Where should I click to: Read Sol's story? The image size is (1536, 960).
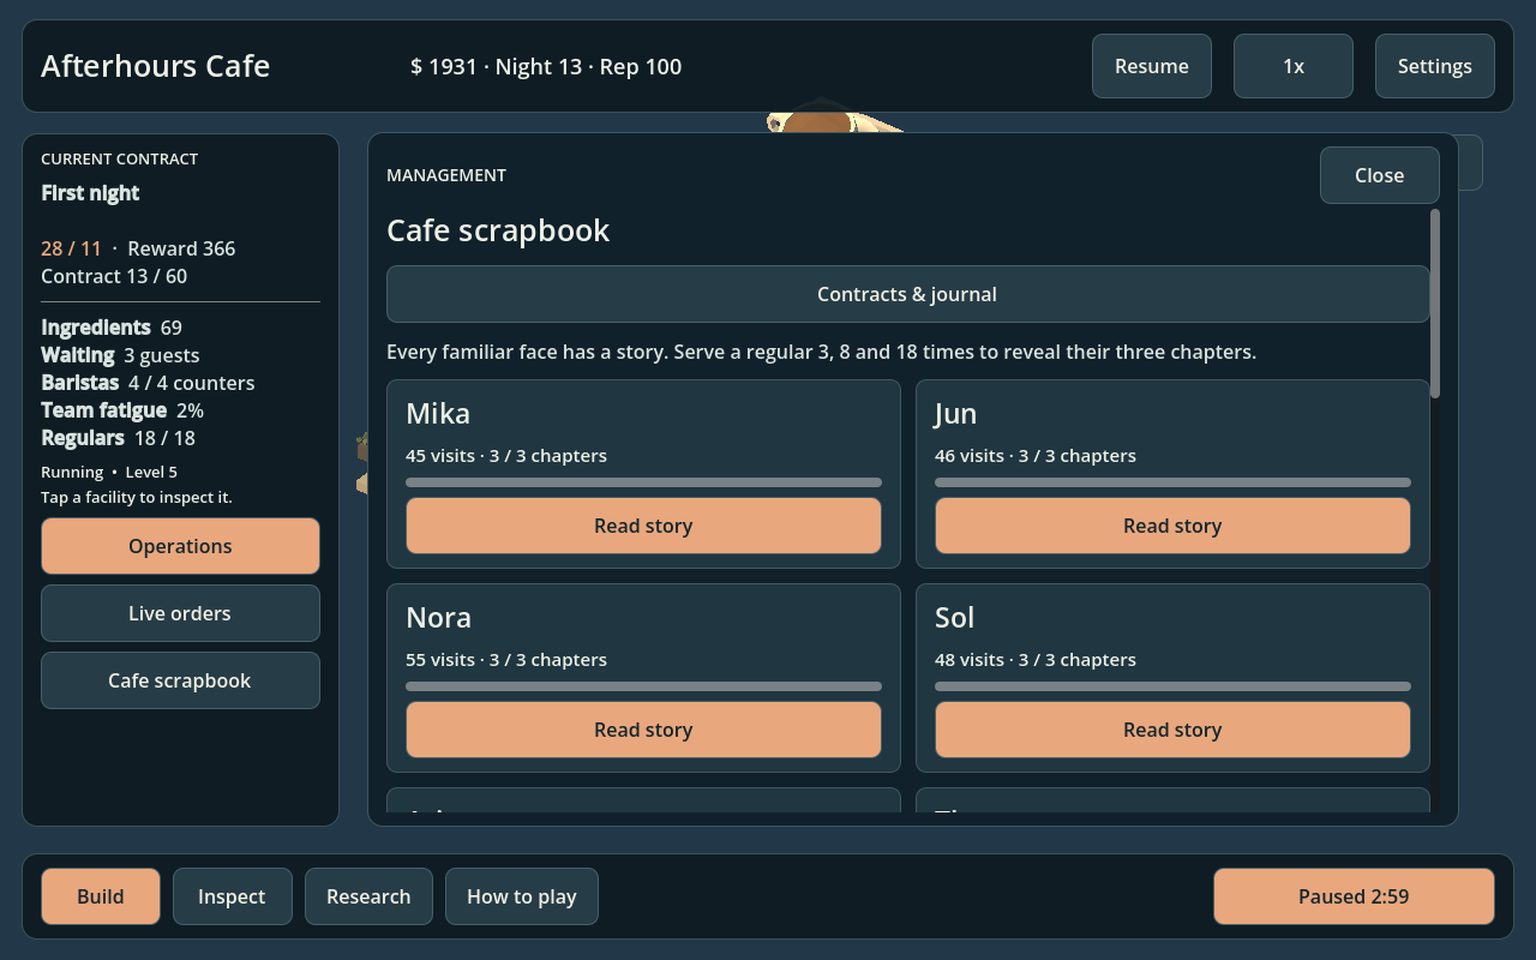(1172, 730)
